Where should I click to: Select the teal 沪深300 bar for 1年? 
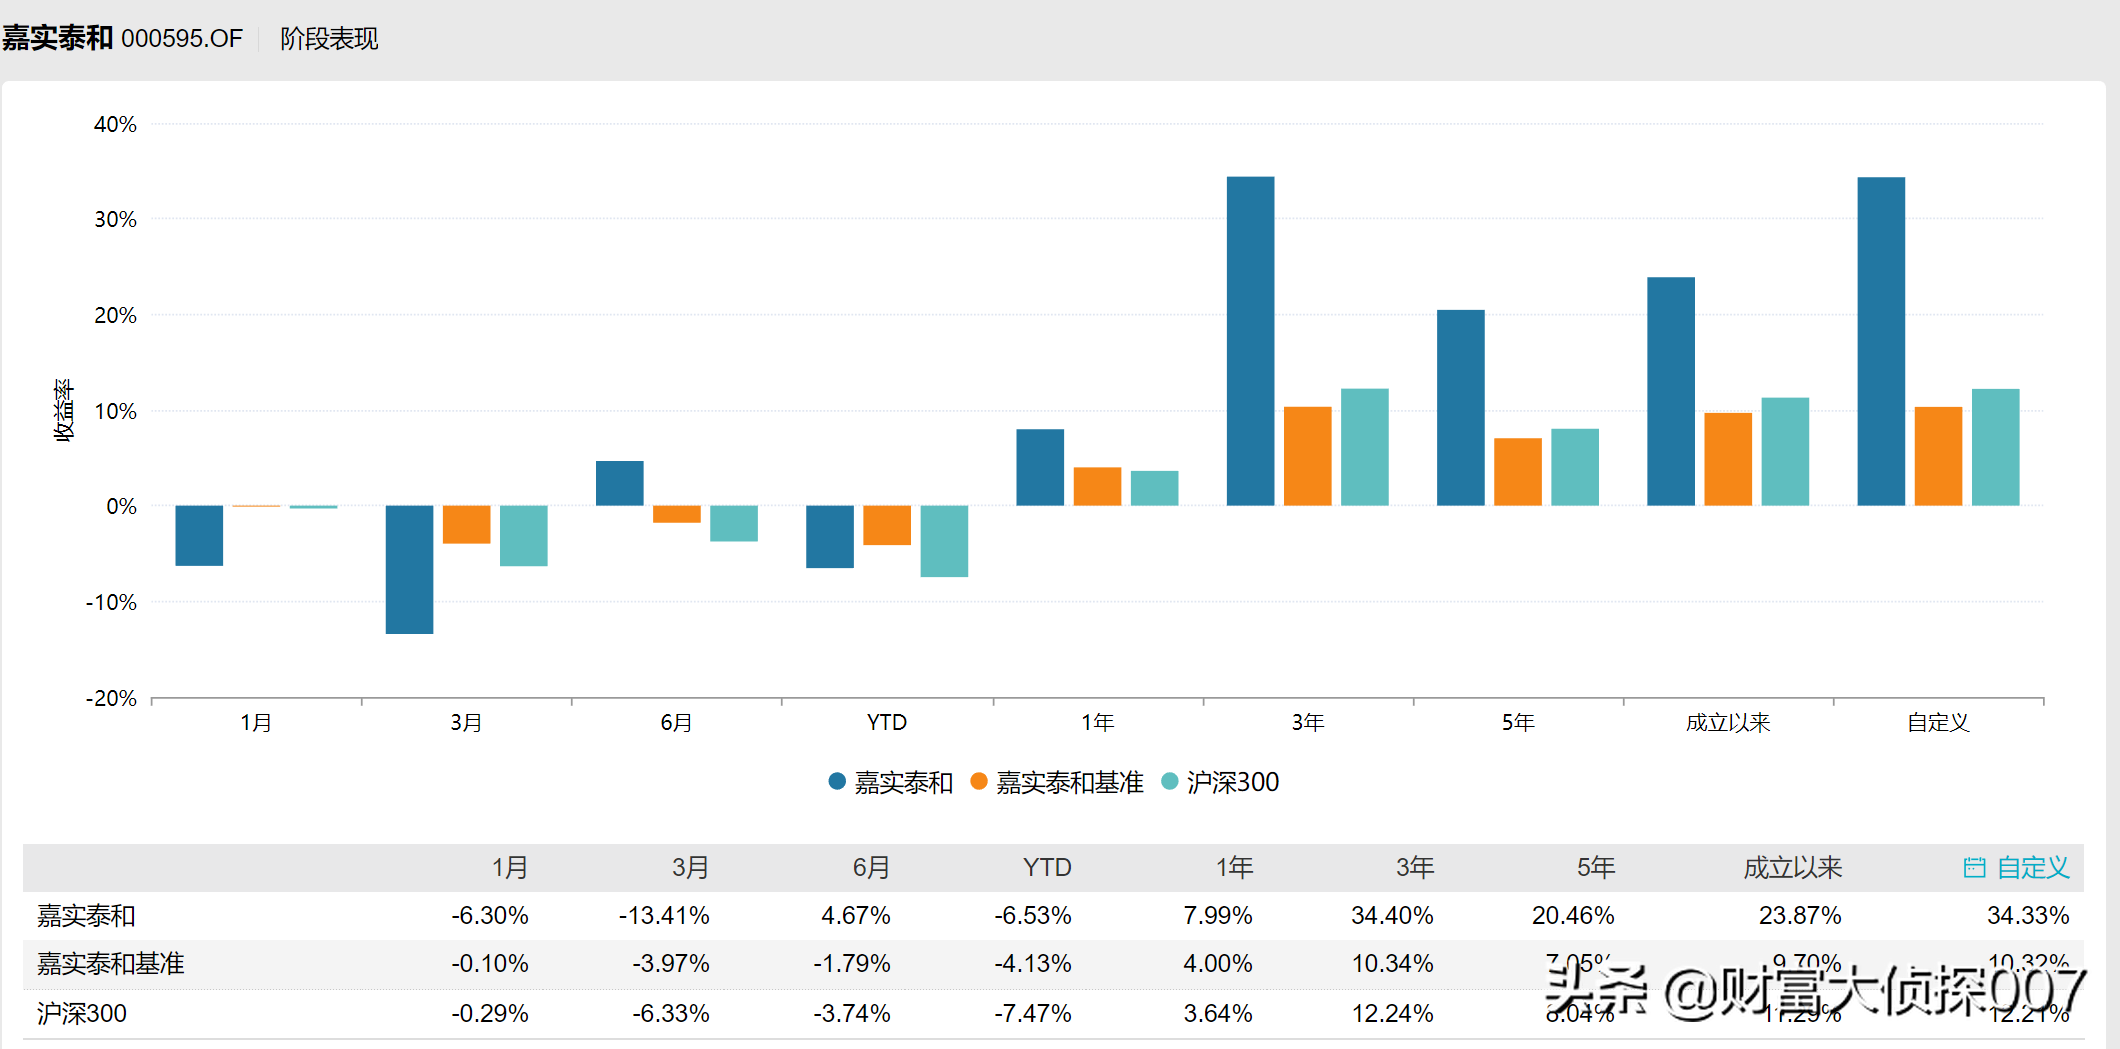point(1154,488)
